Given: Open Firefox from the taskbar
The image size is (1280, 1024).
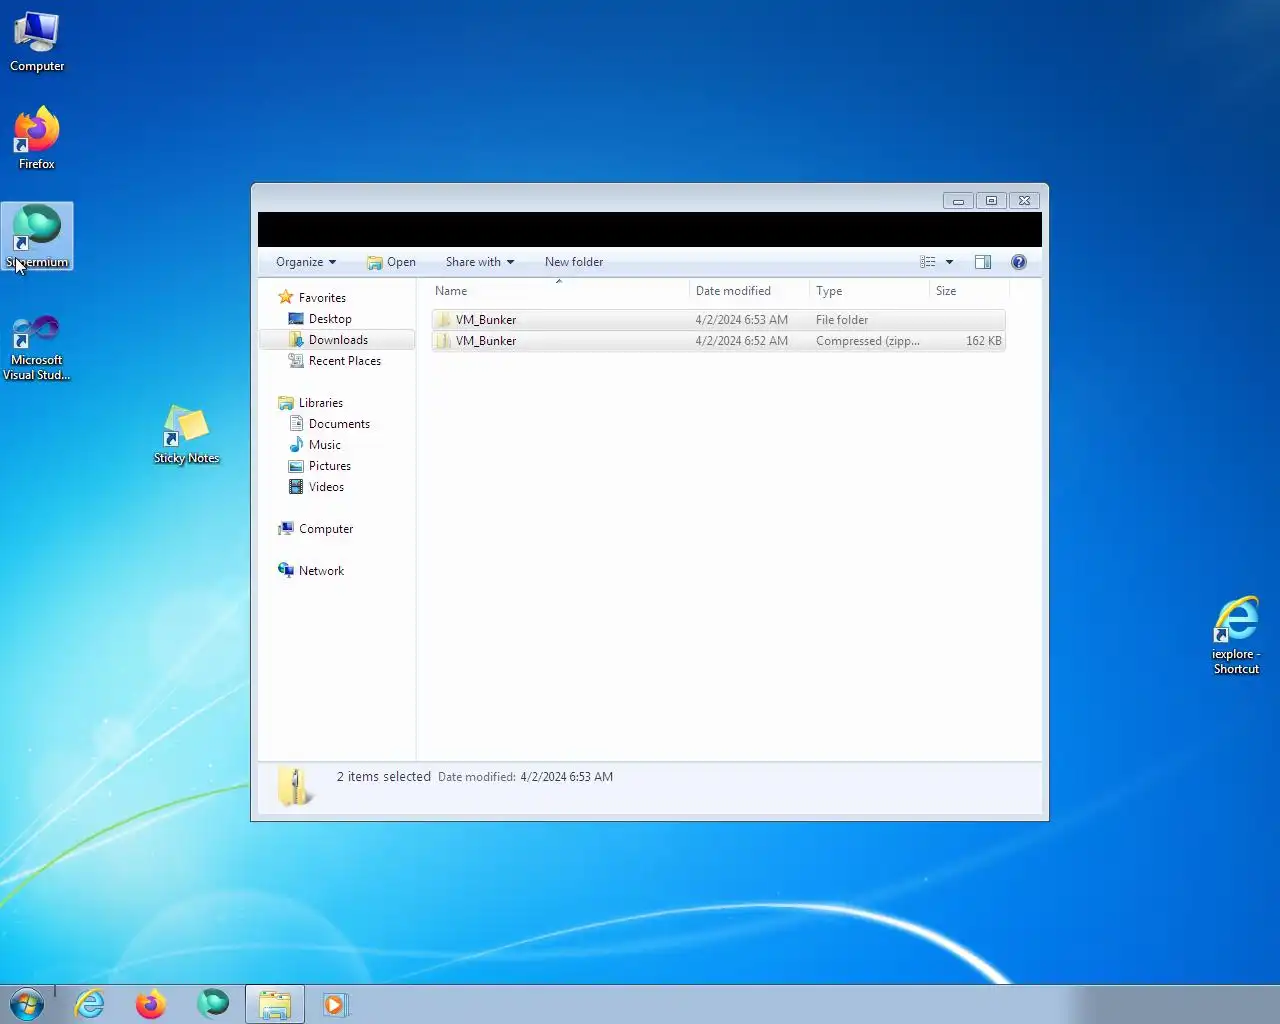Looking at the screenshot, I should (151, 1004).
